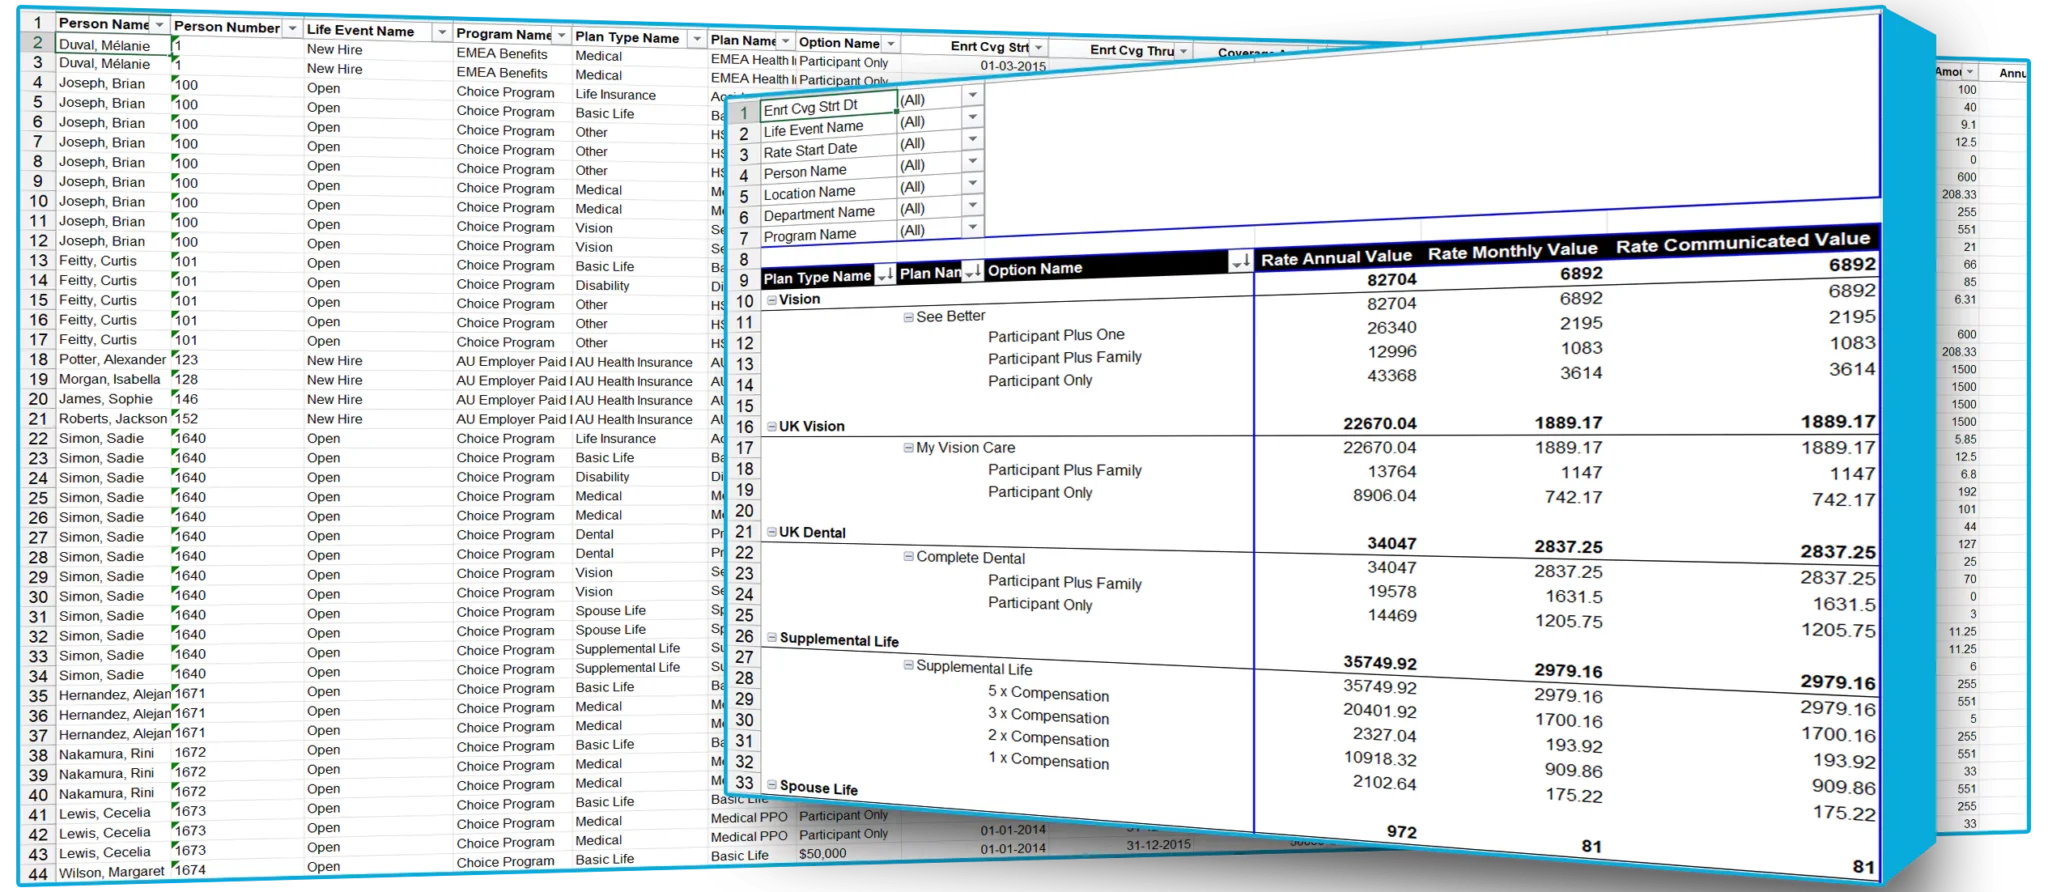Open the Plan Type Name header filter in data sheet
The width and height of the screenshot is (2048, 892).
[x=695, y=39]
